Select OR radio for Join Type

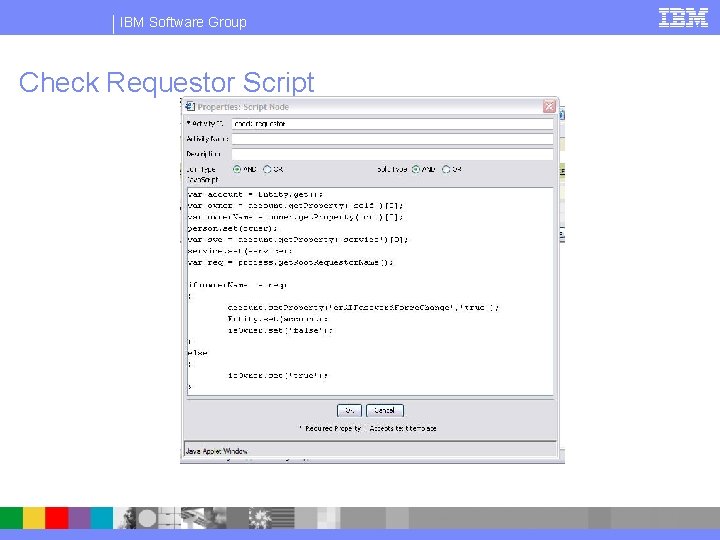[x=267, y=169]
